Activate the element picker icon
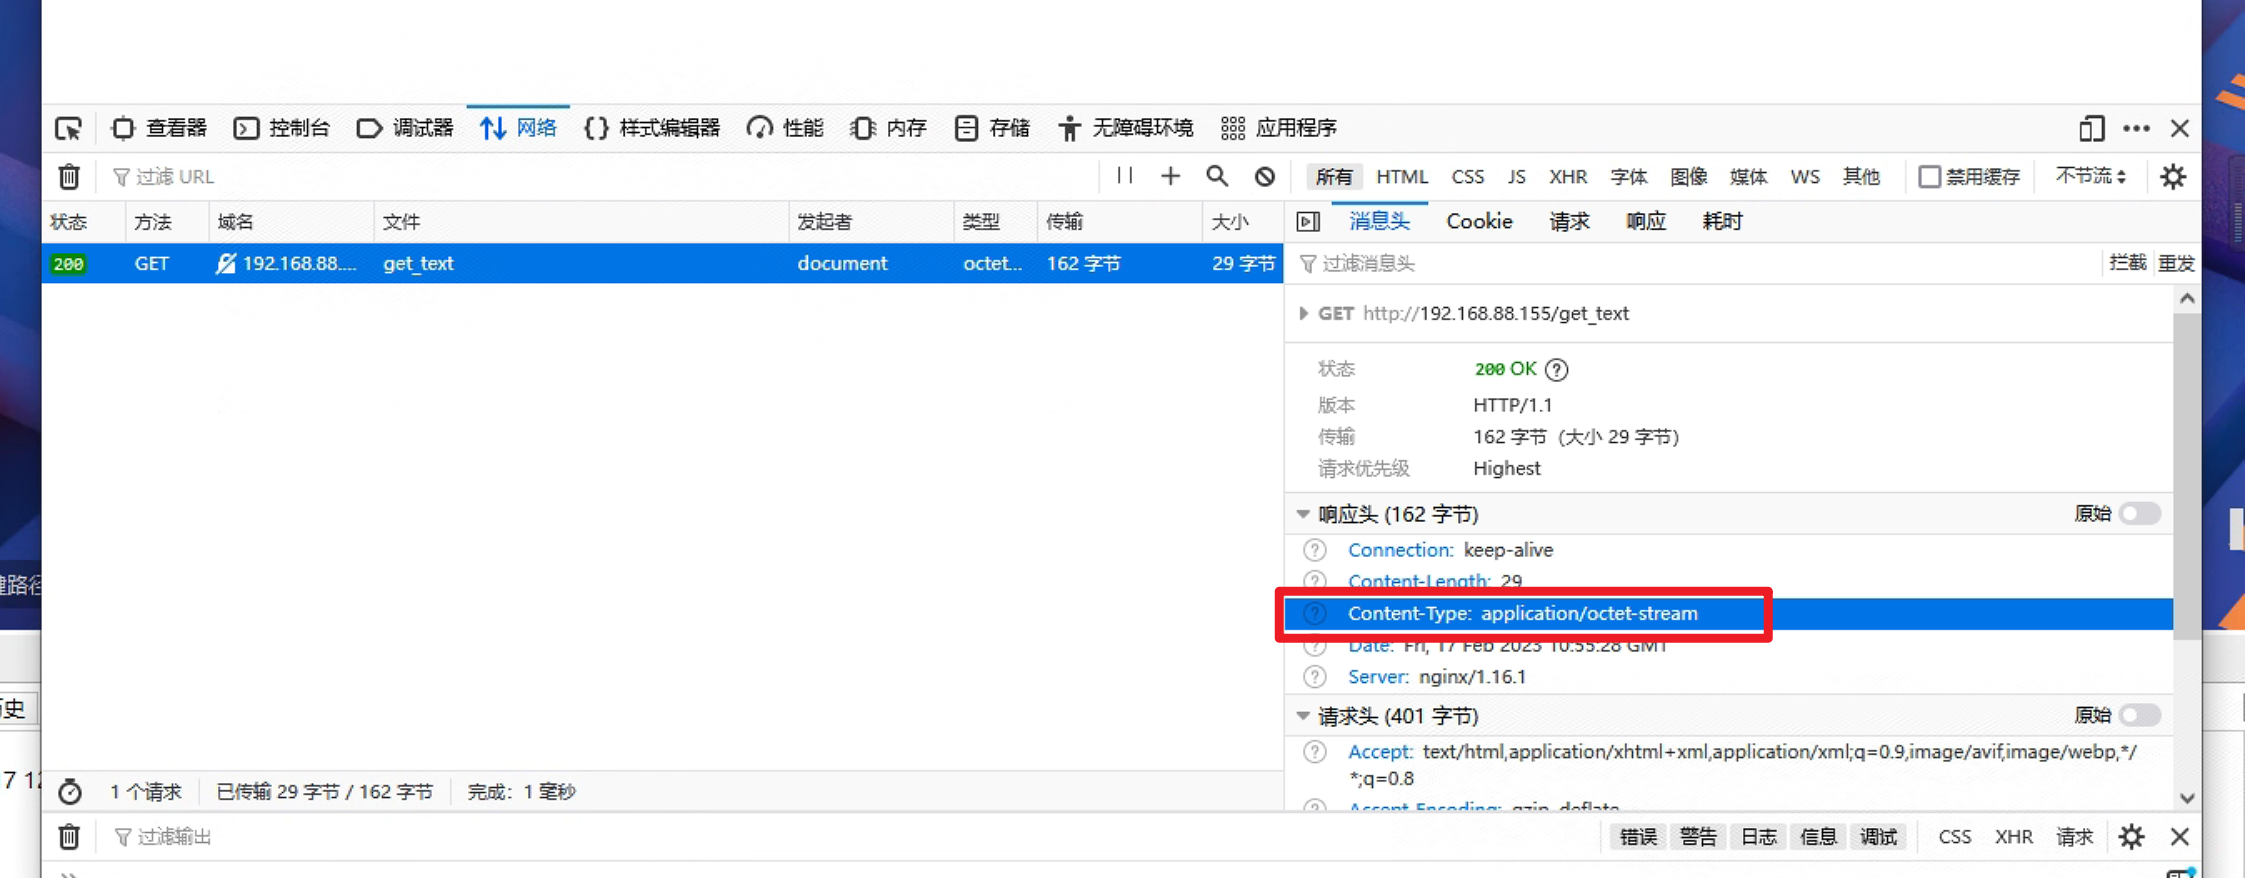The image size is (2245, 878). coord(68,128)
